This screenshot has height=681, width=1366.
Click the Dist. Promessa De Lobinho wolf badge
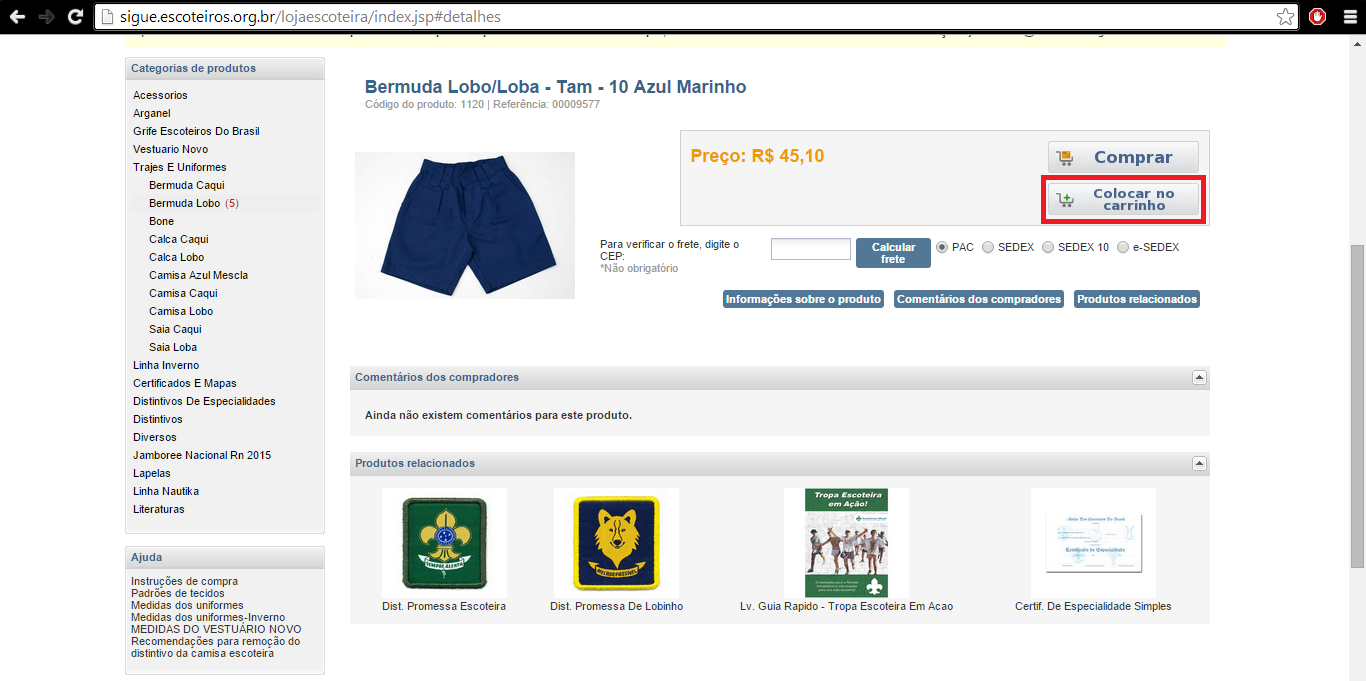click(x=616, y=543)
